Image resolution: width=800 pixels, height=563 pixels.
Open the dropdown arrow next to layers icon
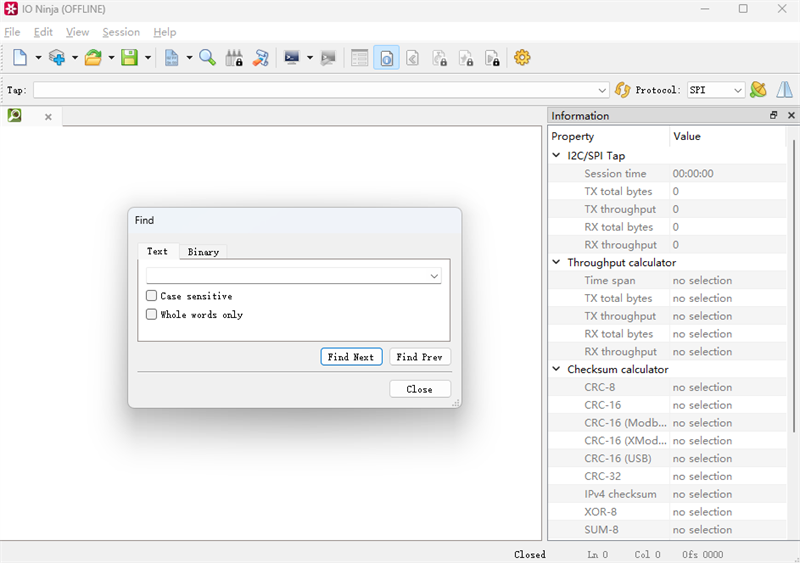(75, 58)
